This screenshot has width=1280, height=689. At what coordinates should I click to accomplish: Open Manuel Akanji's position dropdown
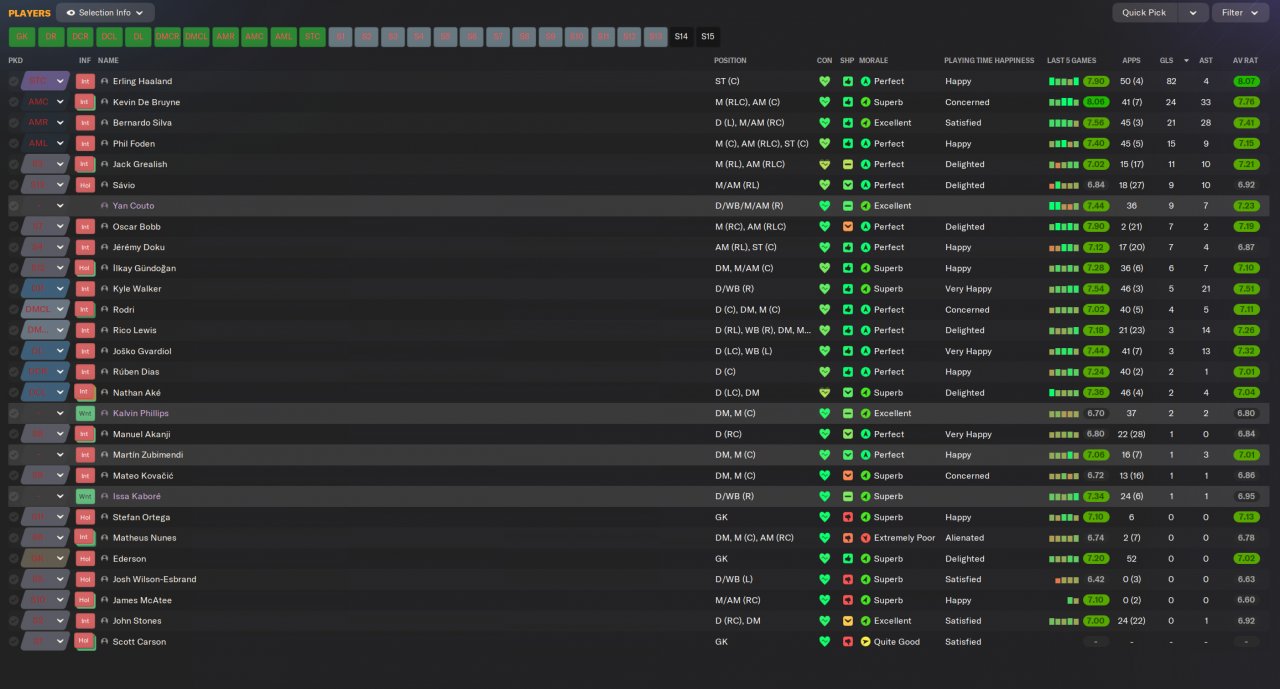point(43,434)
